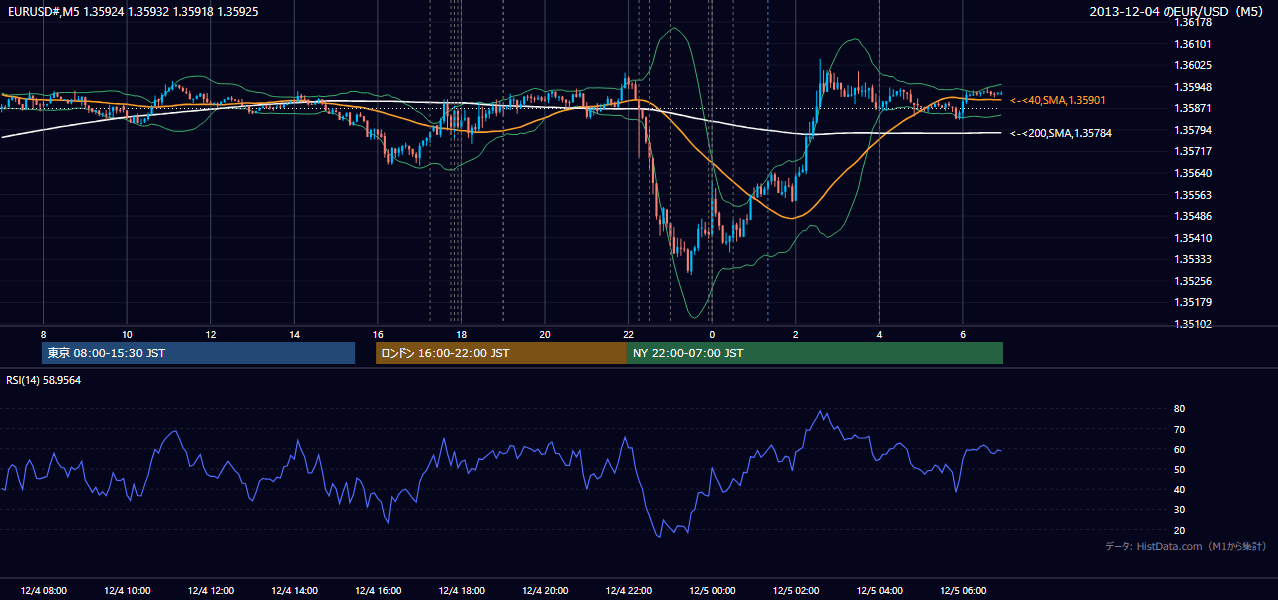Click price axis value 1.35640
Viewport: 1278px width, 600px height.
coord(1195,173)
